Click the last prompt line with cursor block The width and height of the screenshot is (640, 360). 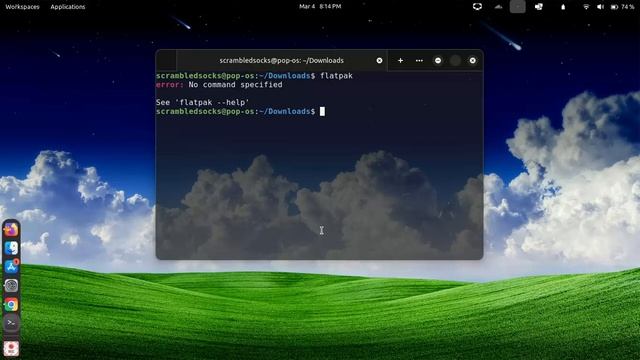point(240,111)
